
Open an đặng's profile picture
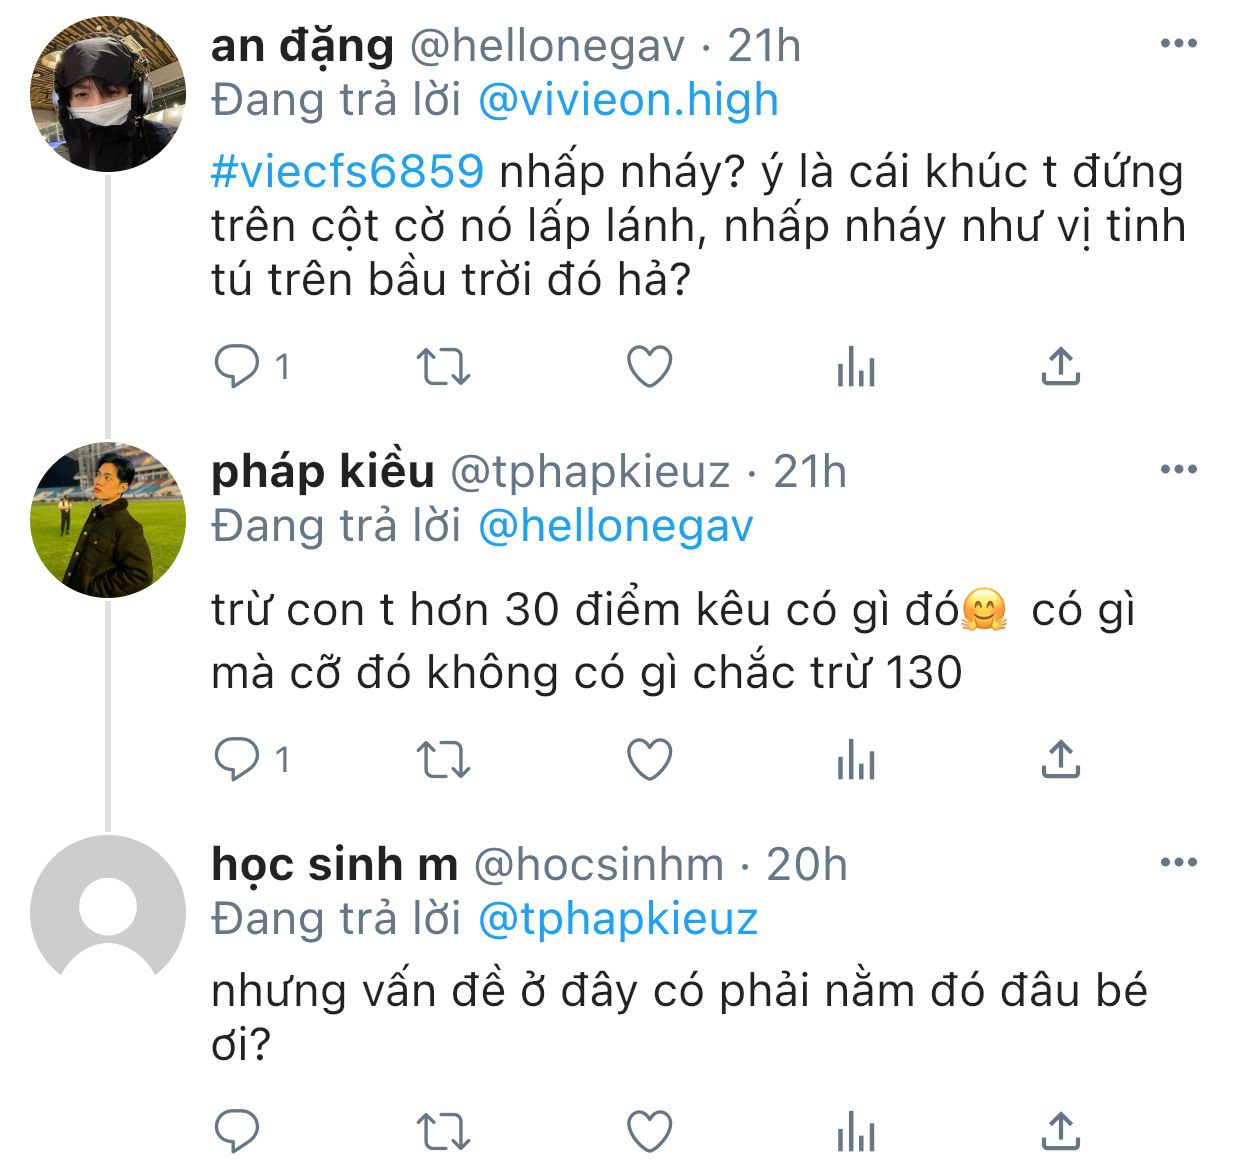pyautogui.click(x=108, y=94)
